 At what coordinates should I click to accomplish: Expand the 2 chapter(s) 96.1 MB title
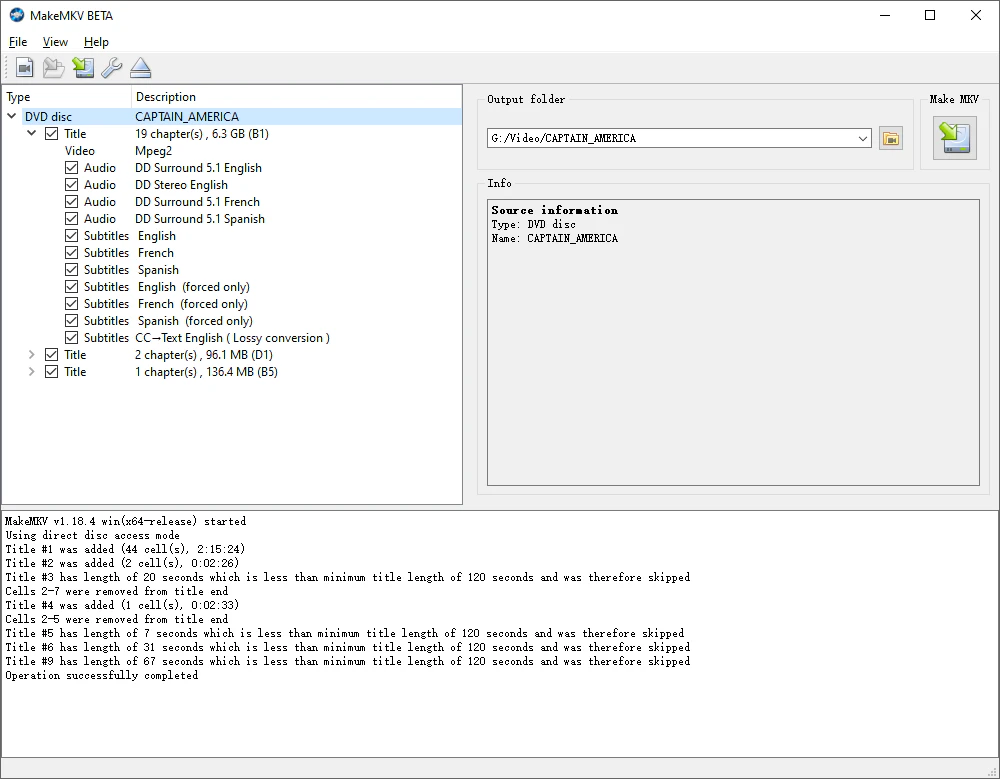pos(31,355)
